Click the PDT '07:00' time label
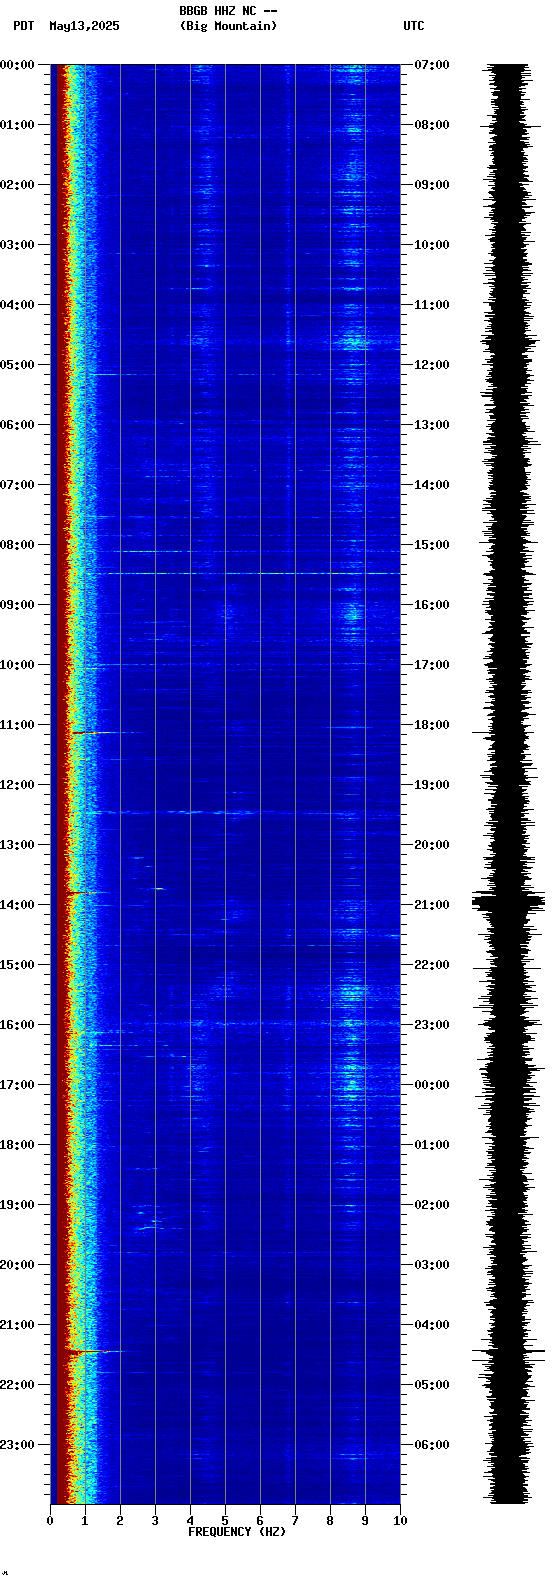The width and height of the screenshot is (552, 1584). 17,485
